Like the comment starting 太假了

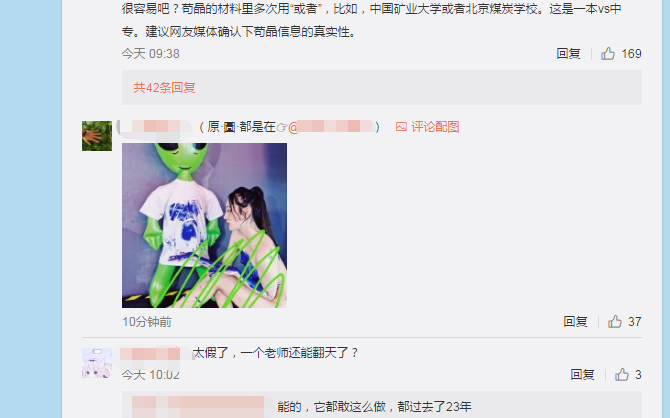622,375
